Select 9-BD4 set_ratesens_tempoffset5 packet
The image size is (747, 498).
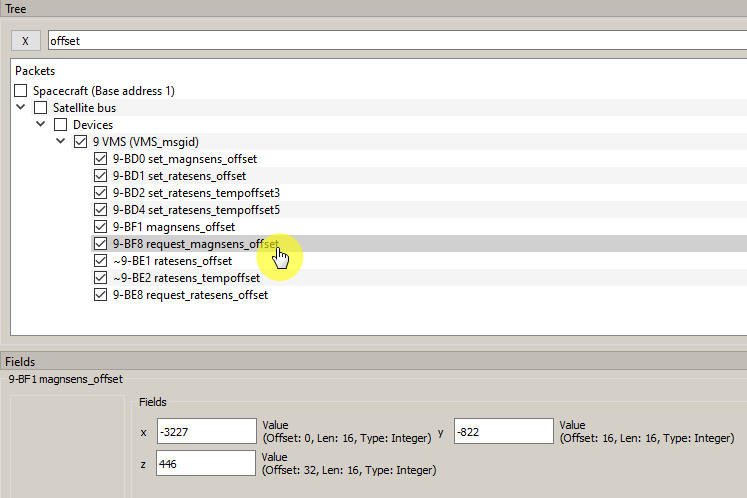(x=196, y=210)
